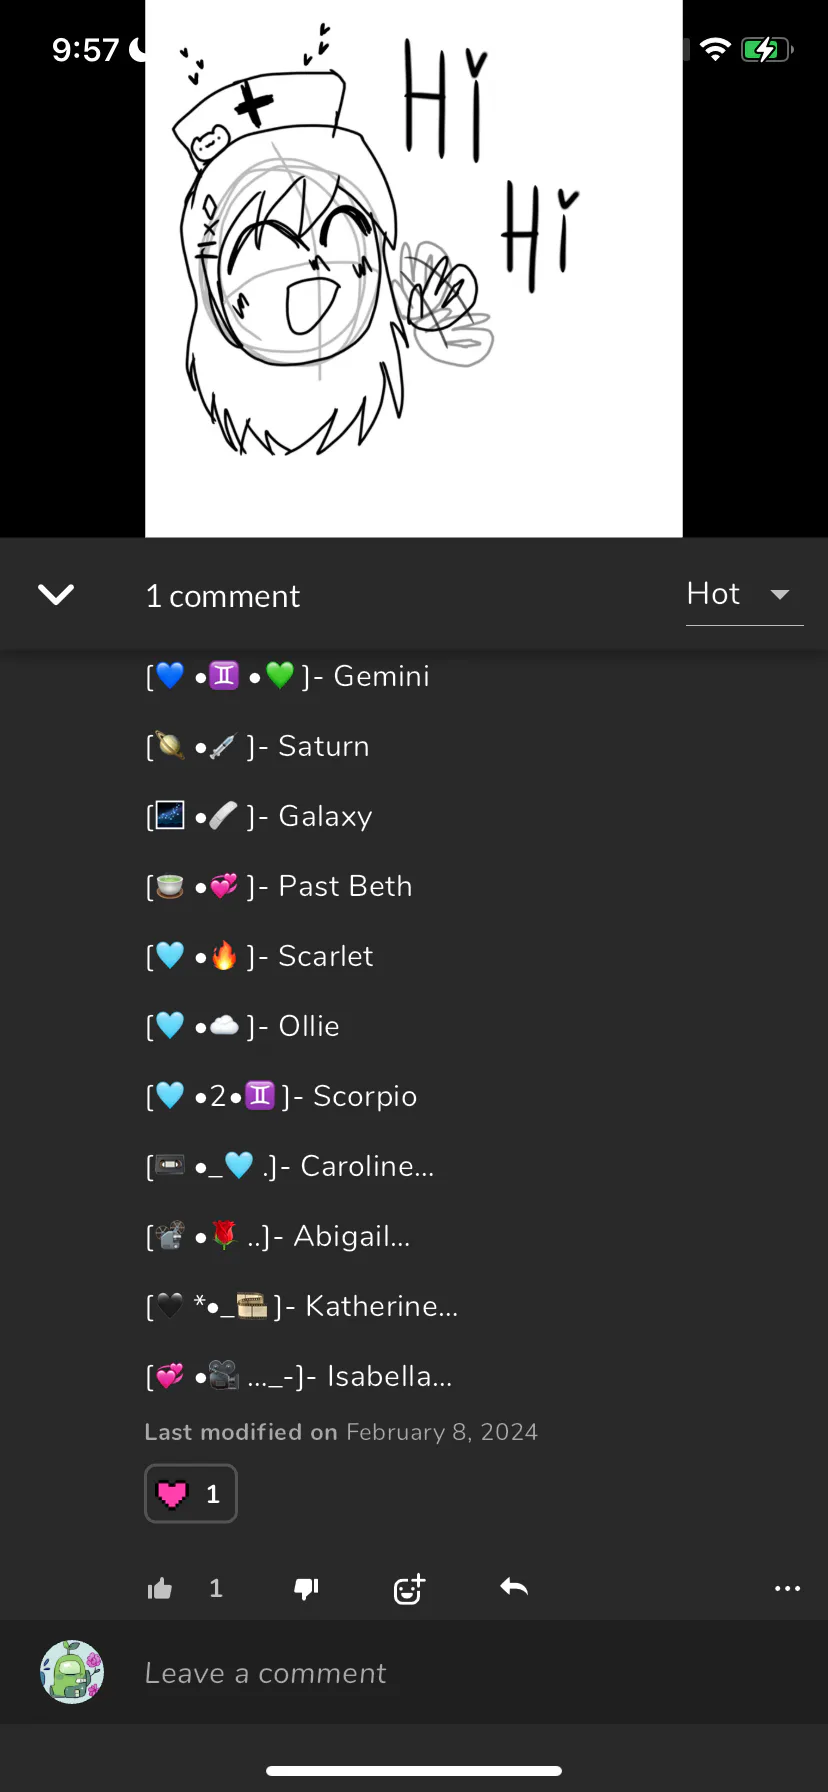The width and height of the screenshot is (828, 1792).
Task: Tap the home indicator bar
Action: point(414,1771)
